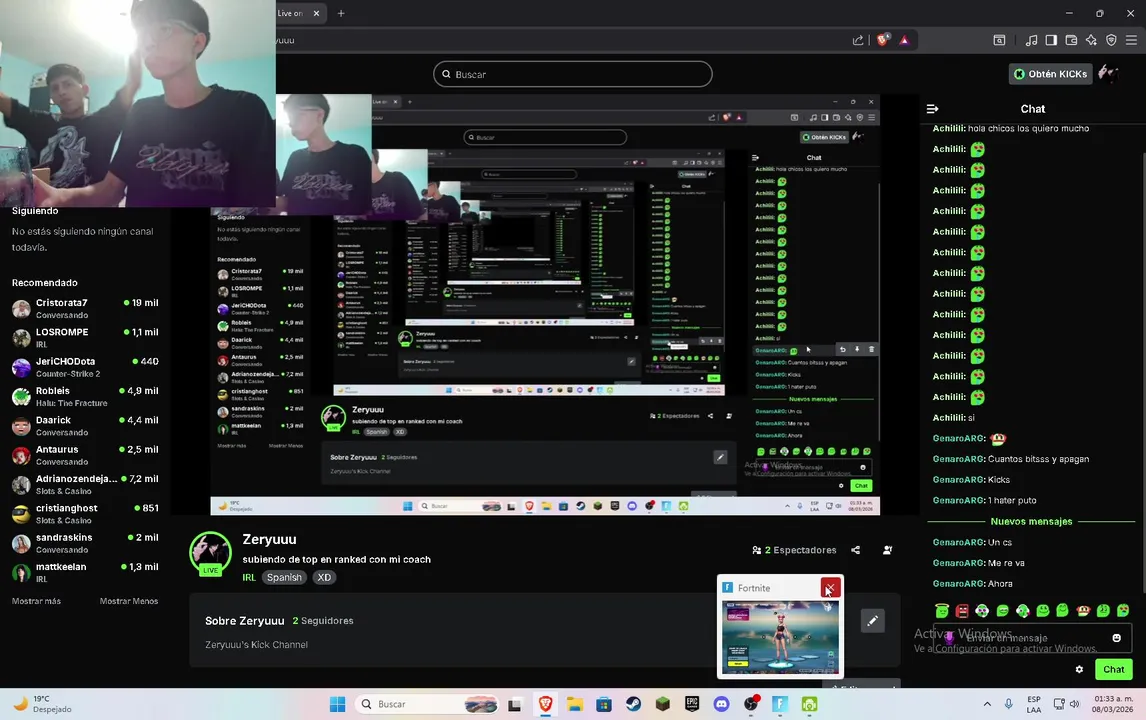Screen dimensions: 1146x720
Task: Open File Explorer from the taskbar
Action: [574, 704]
